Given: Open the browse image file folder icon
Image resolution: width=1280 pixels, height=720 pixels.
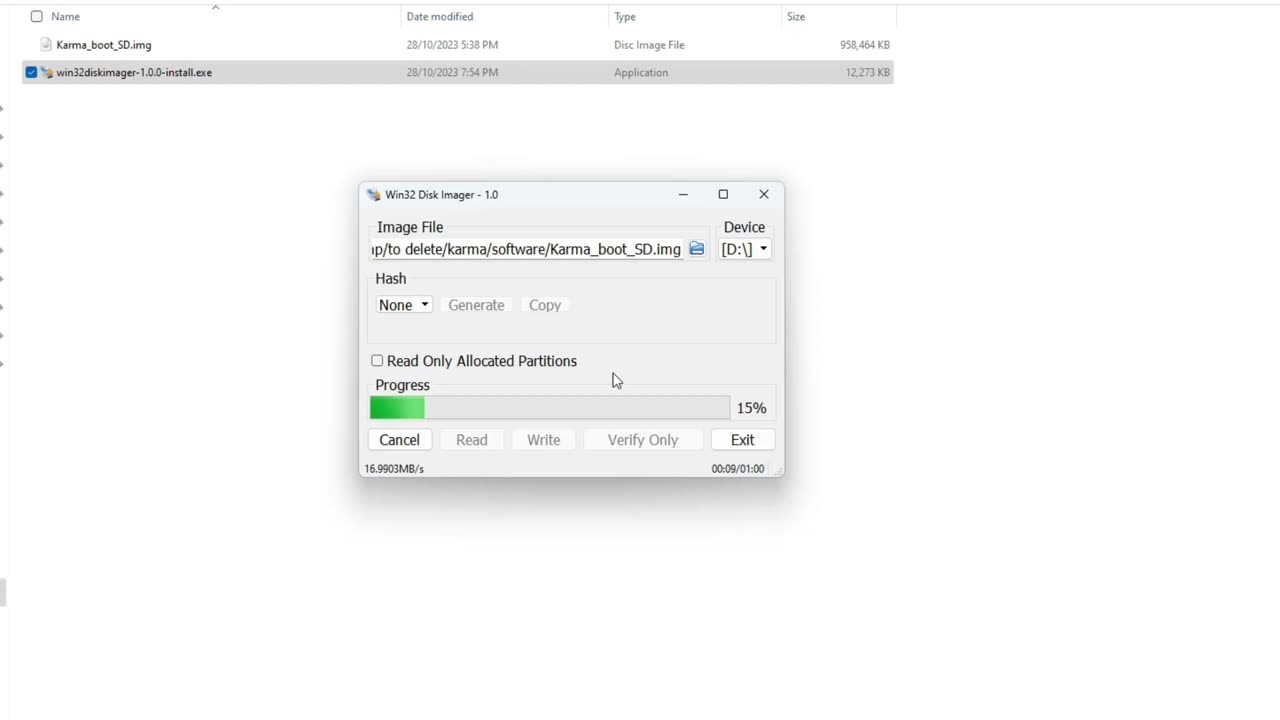Looking at the screenshot, I should [697, 249].
